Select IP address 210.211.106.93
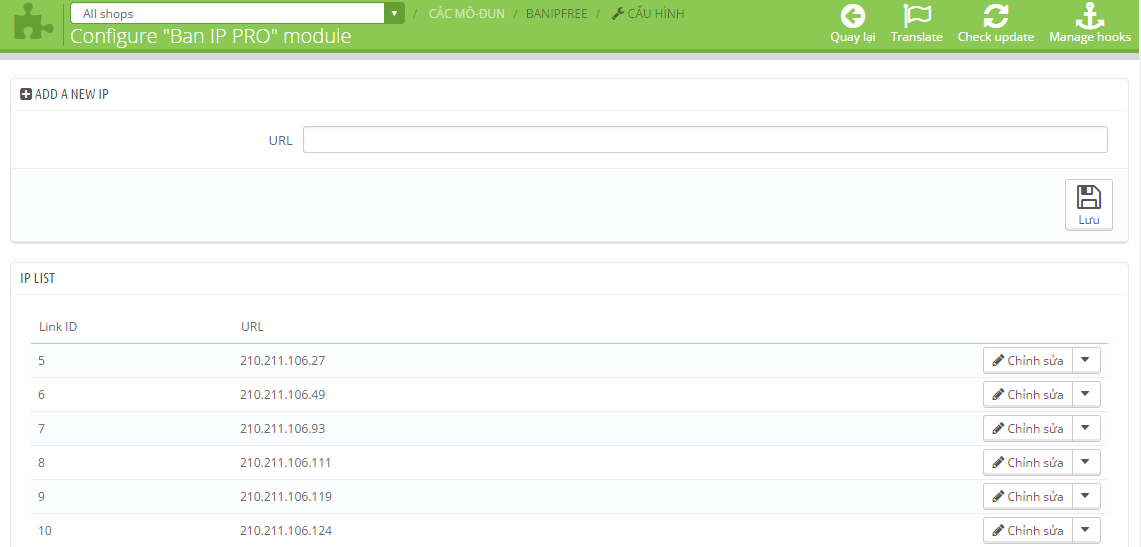The image size is (1141, 547). pyautogui.click(x=282, y=428)
